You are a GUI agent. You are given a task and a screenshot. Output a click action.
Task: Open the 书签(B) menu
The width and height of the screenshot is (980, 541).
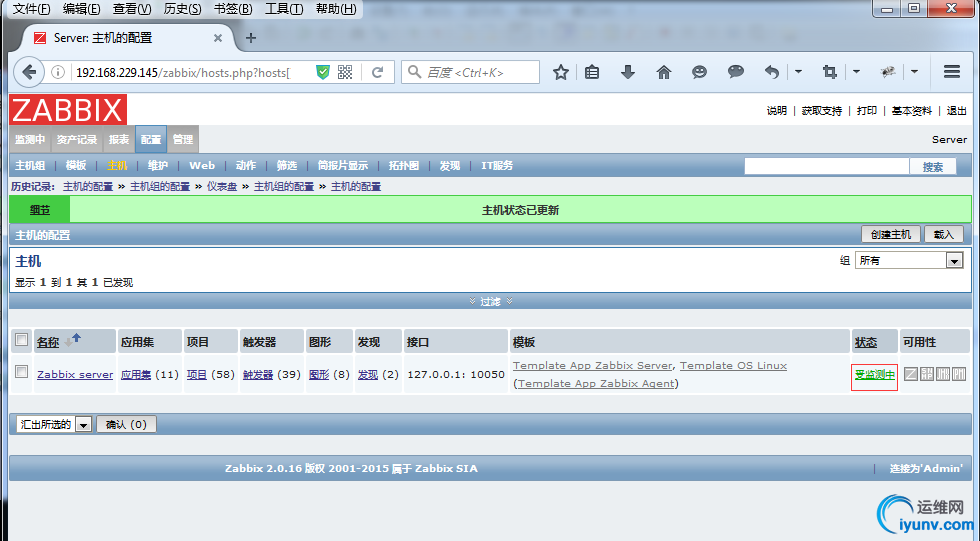click(233, 9)
